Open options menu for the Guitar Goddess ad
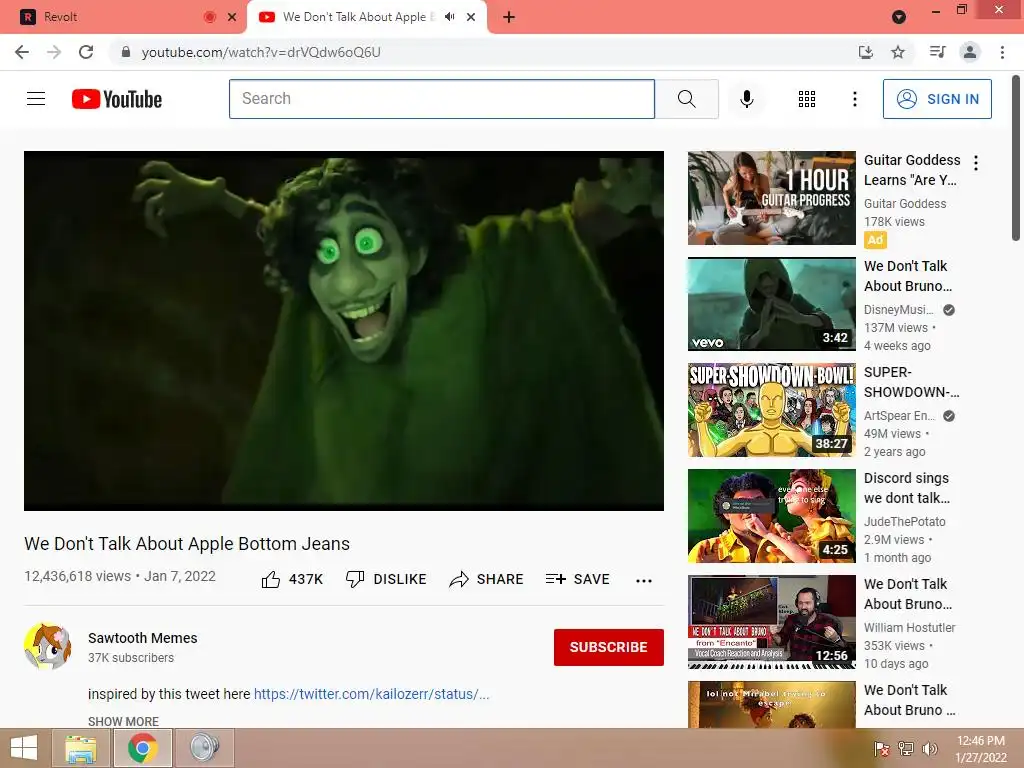The image size is (1024, 768). coord(976,163)
